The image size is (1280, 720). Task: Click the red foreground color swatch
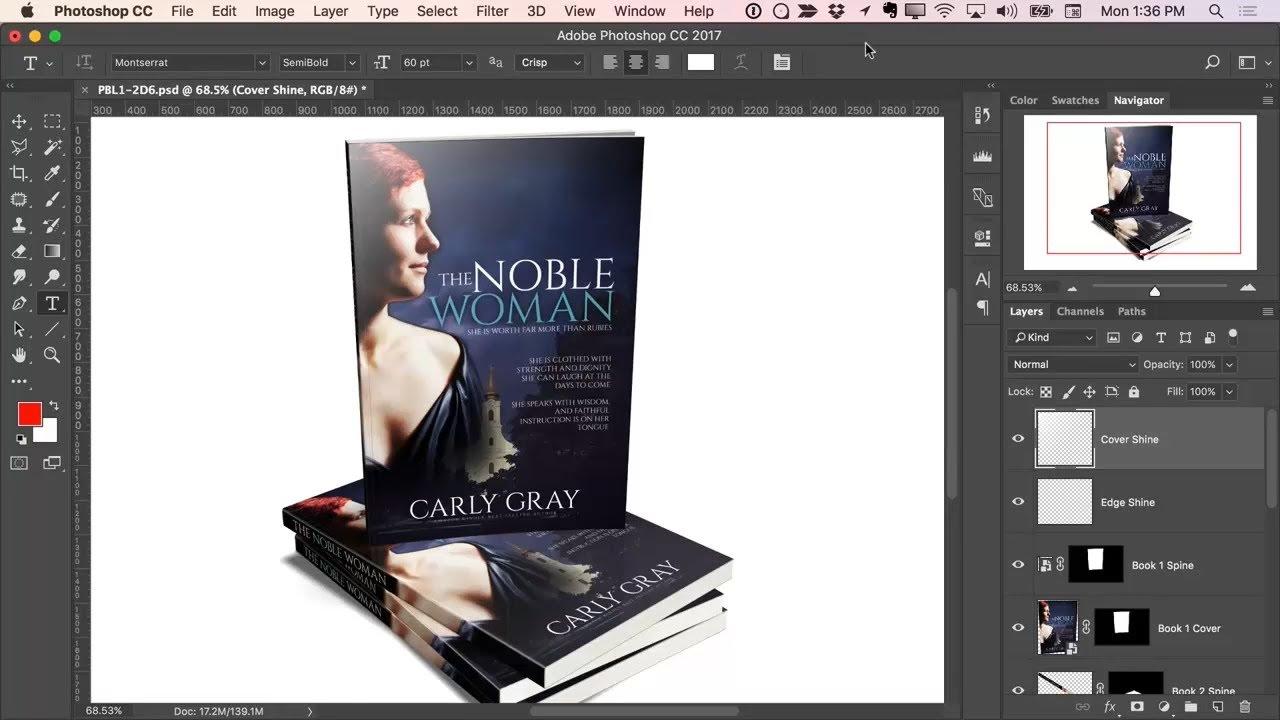tap(29, 414)
